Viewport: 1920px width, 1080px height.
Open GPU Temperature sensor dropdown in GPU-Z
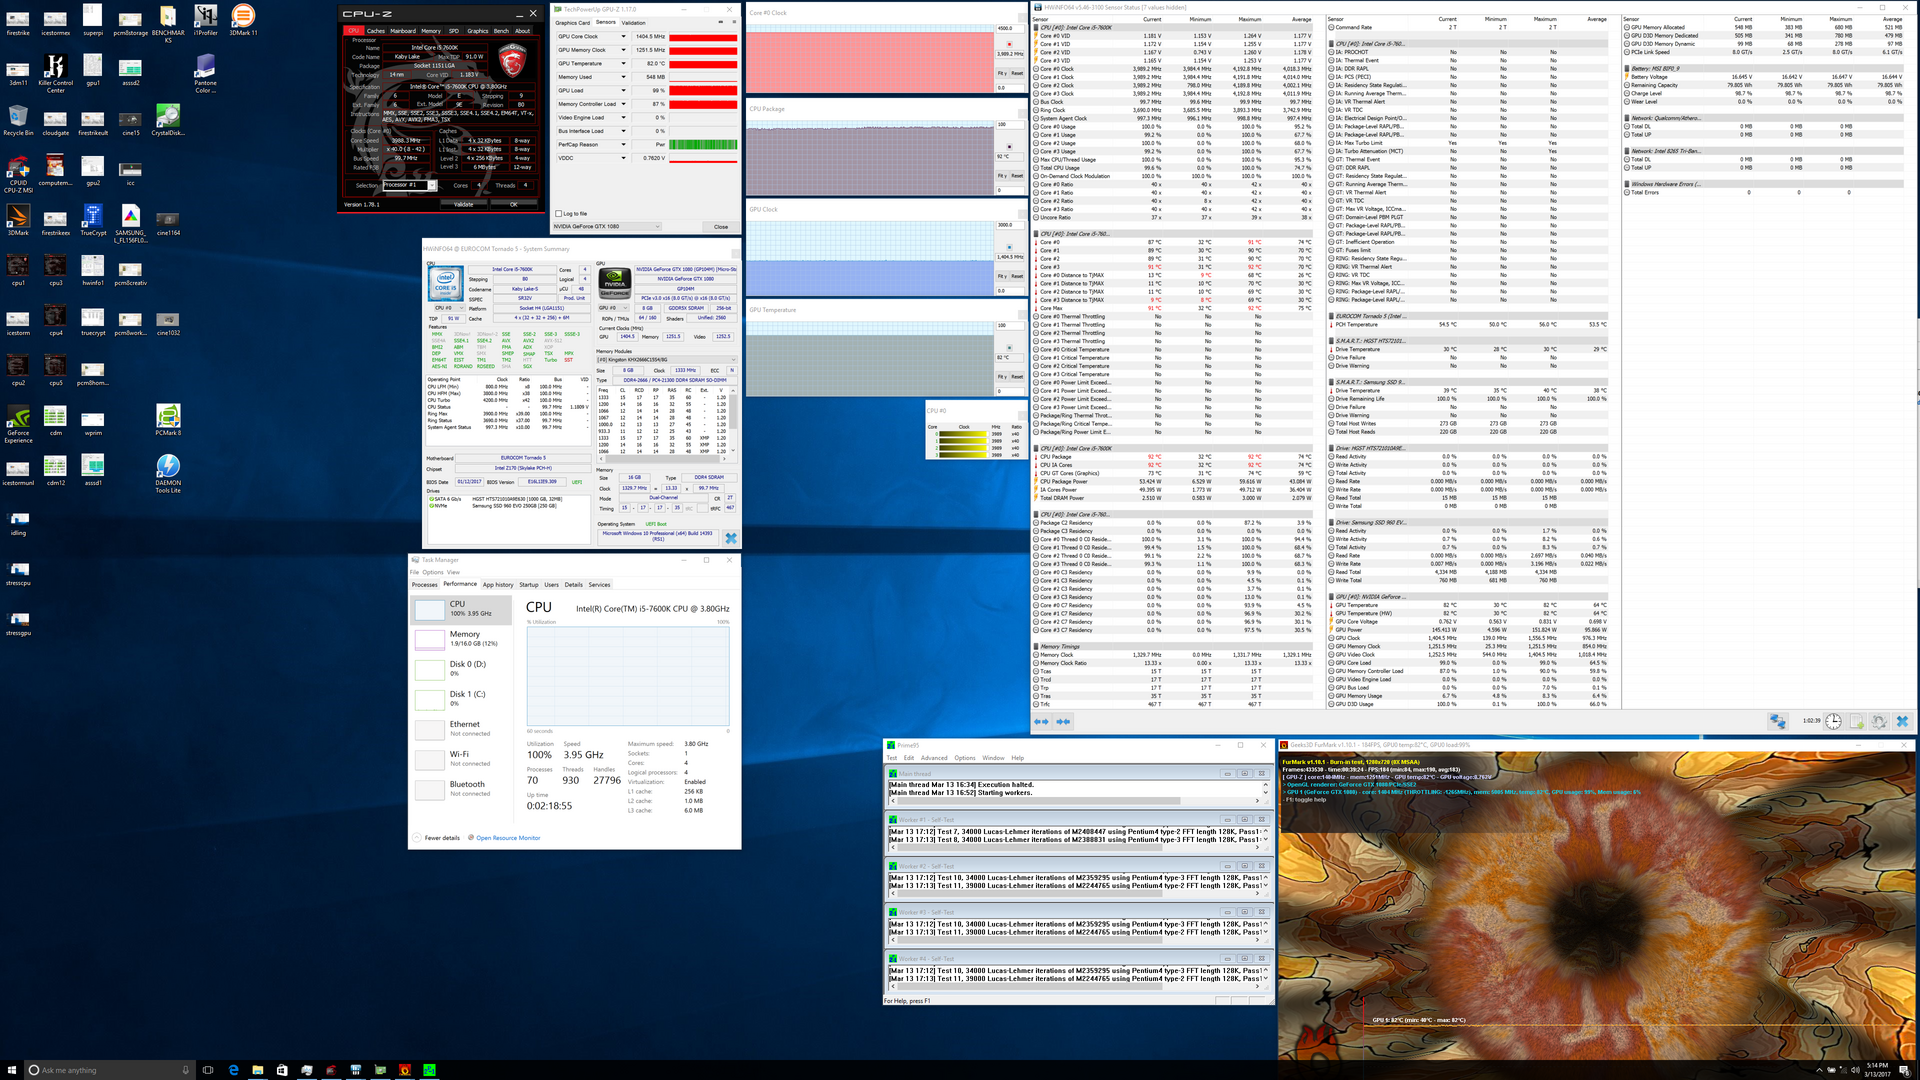tap(624, 63)
